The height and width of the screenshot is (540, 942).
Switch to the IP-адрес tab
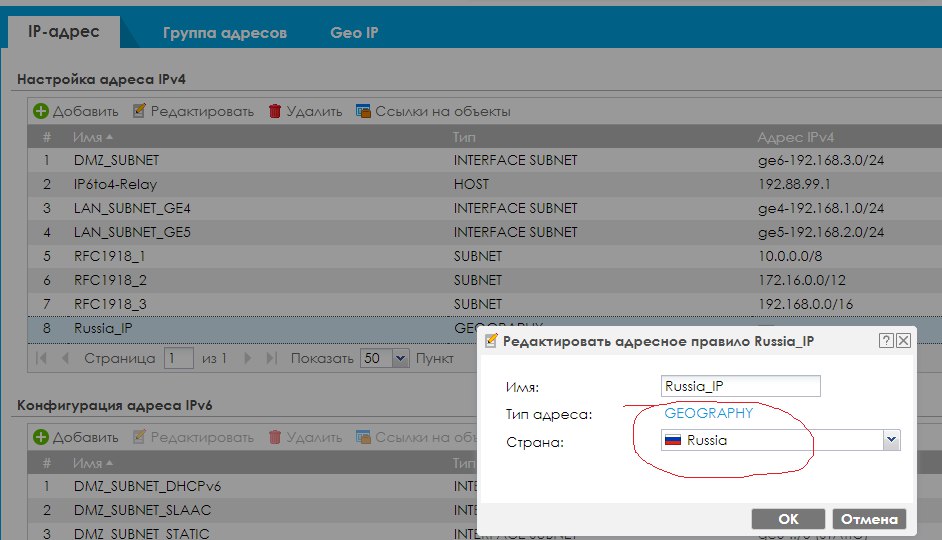63,32
